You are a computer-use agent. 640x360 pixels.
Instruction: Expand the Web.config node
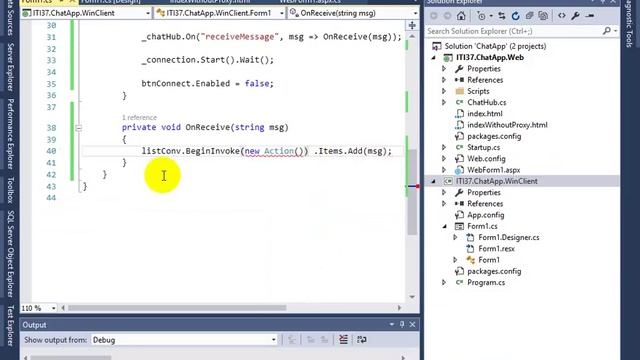click(444, 159)
